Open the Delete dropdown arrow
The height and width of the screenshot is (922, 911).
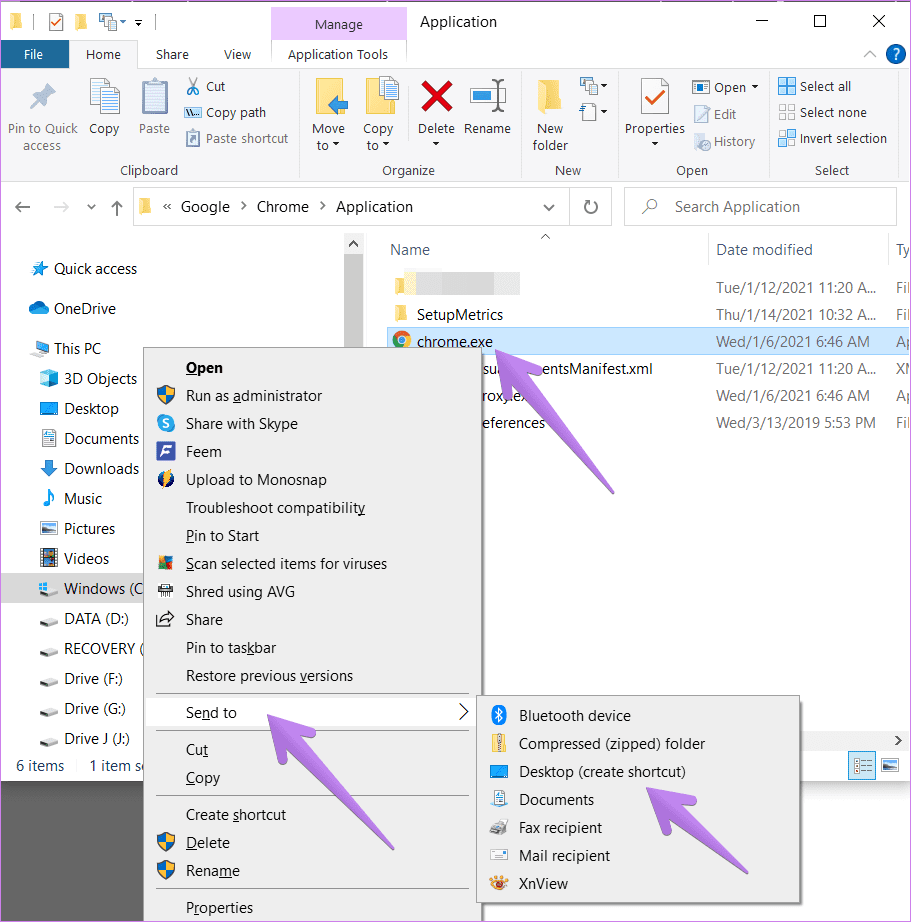[436, 144]
